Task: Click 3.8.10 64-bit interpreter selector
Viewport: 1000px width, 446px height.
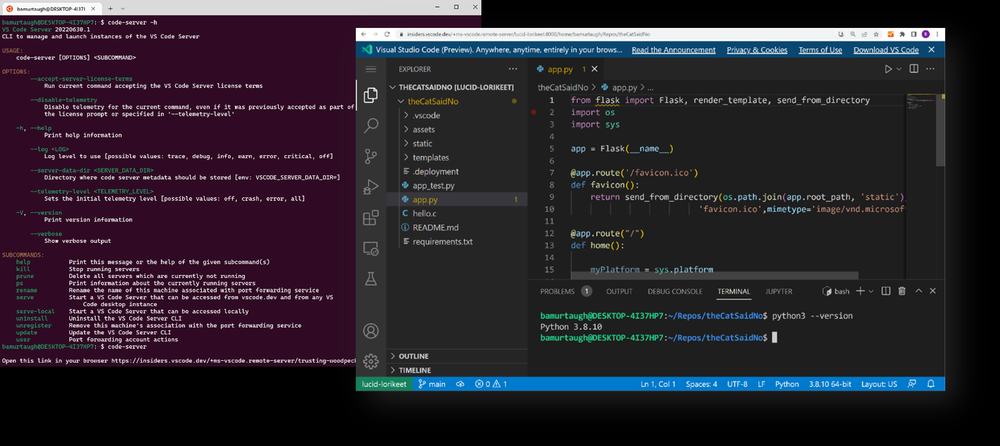Action: [x=830, y=384]
